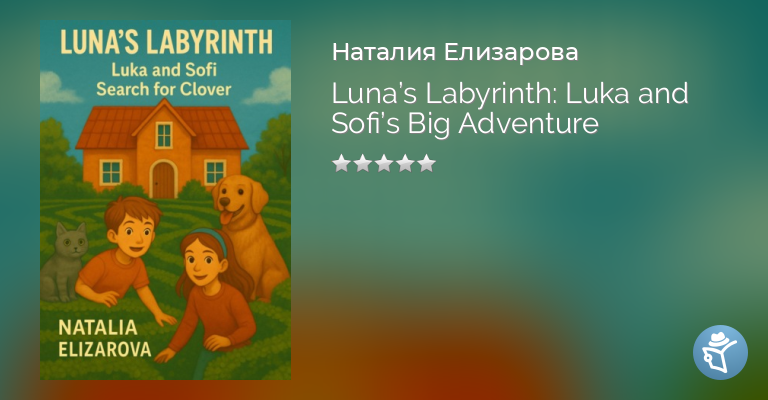Click the 'Search for Clover' cover subtitle
The height and width of the screenshot is (400, 768).
pos(164,89)
